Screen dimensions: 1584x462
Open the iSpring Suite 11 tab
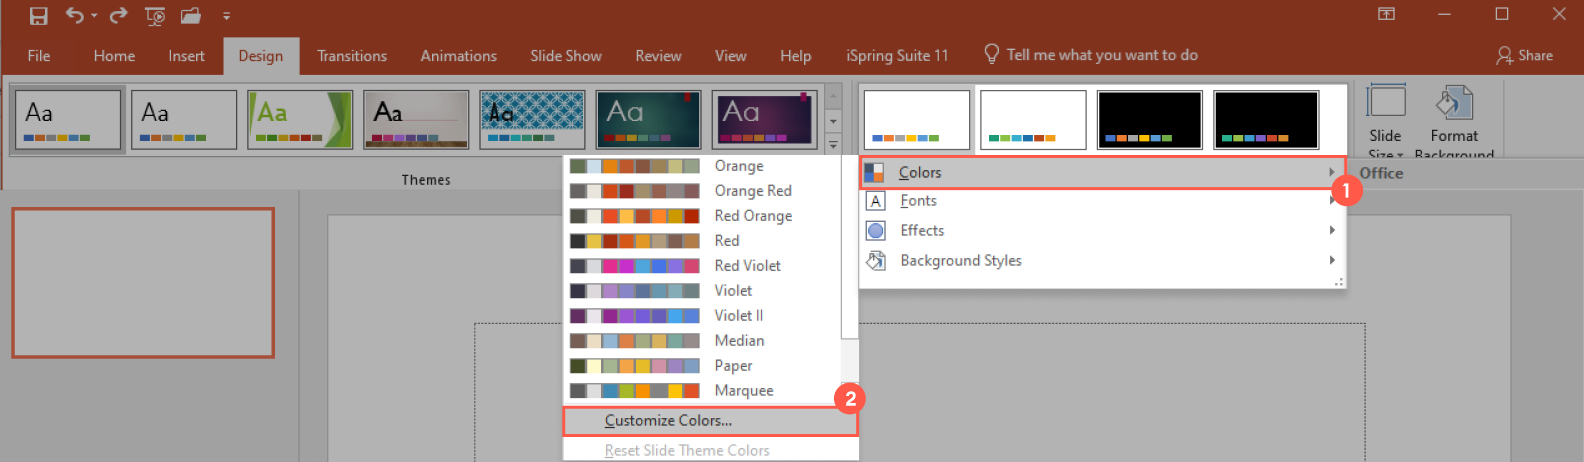897,56
